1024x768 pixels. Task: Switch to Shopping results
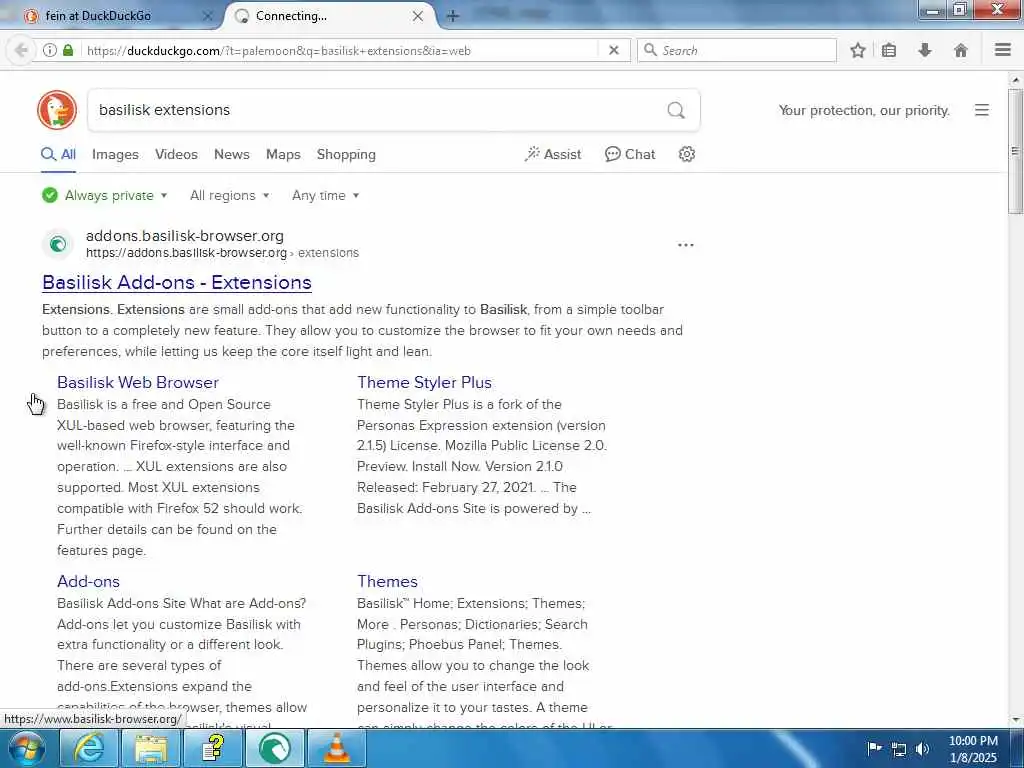(346, 155)
